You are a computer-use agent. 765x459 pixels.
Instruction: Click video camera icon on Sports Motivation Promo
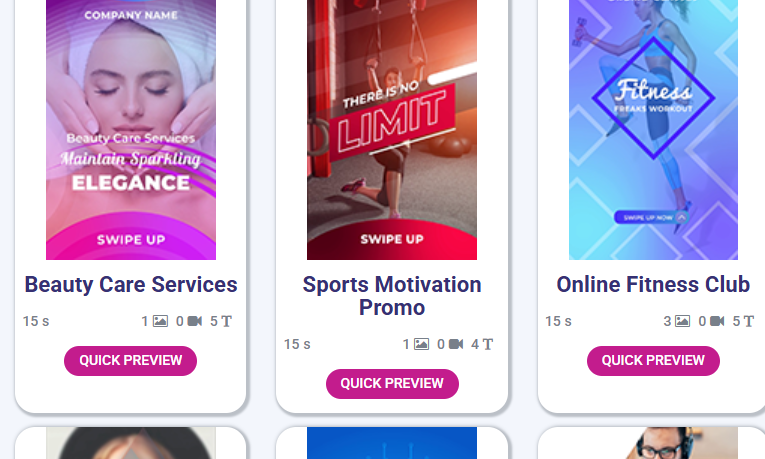[456, 344]
